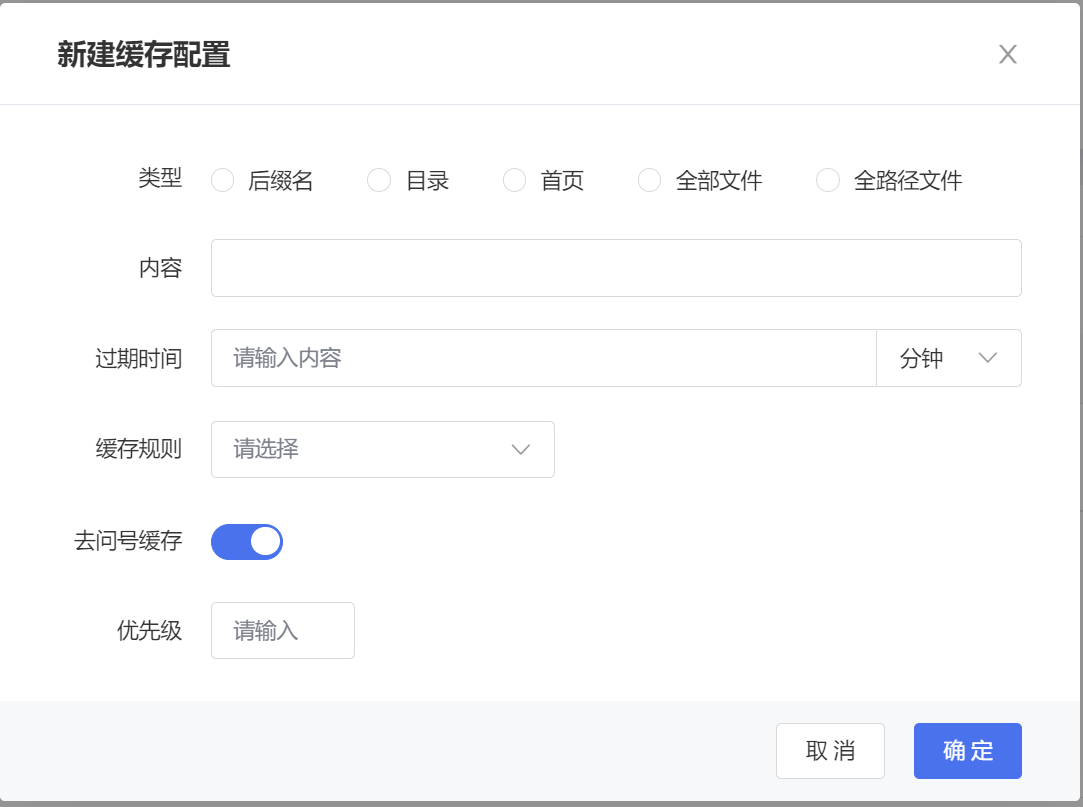Click the 优先级 input field
Viewport: 1083px width, 807px height.
coord(282,631)
